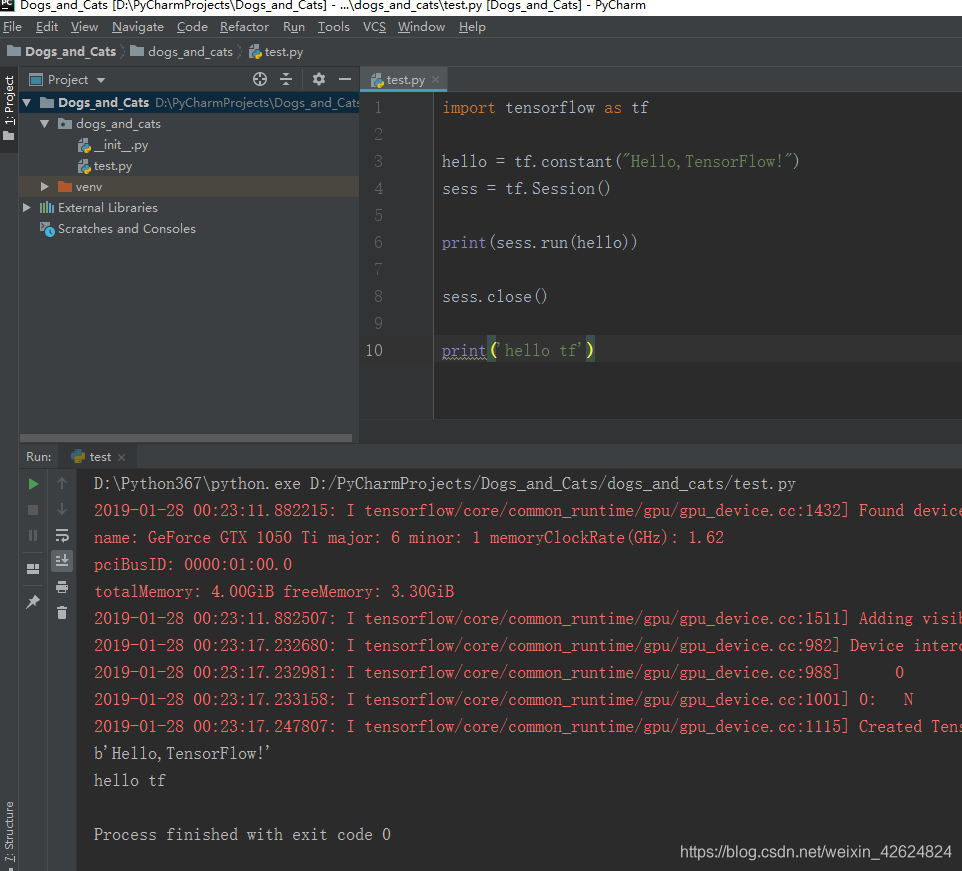Click the Pin Tab icon in Run panel
962x871 pixels.
(33, 602)
